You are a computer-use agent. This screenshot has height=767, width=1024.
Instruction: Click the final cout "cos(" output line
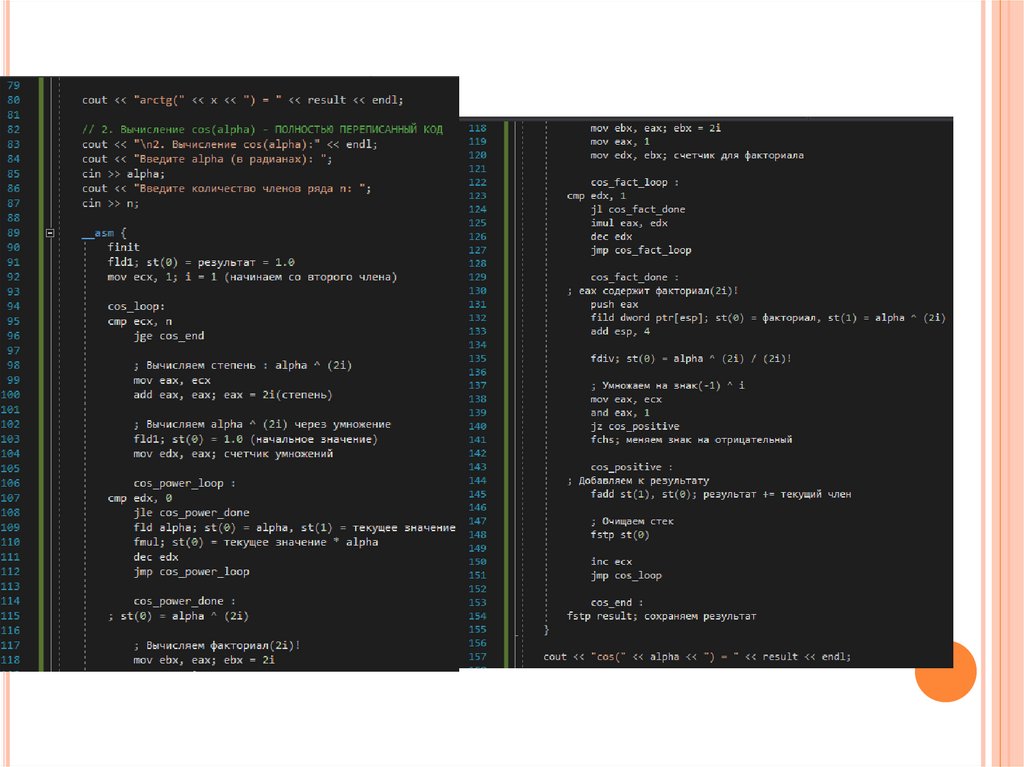[x=697, y=657]
